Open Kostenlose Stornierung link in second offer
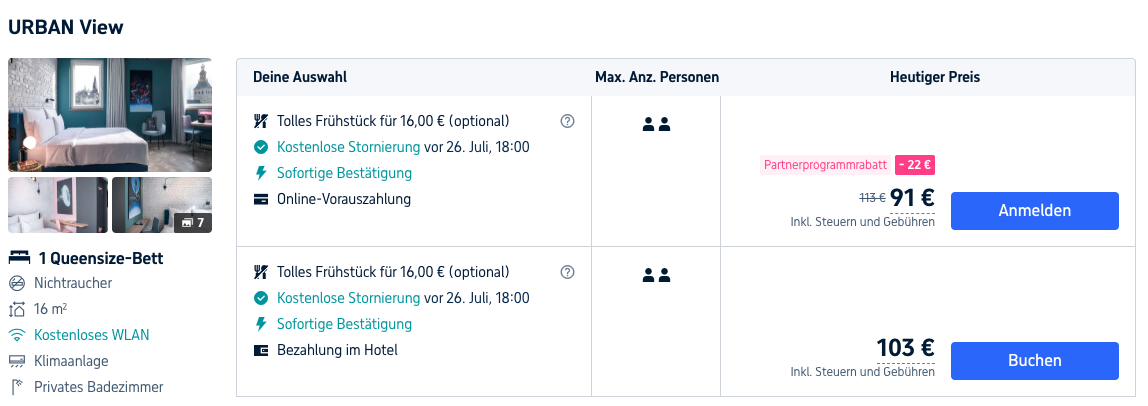Viewport: 1148px width, 406px height. 348,298
